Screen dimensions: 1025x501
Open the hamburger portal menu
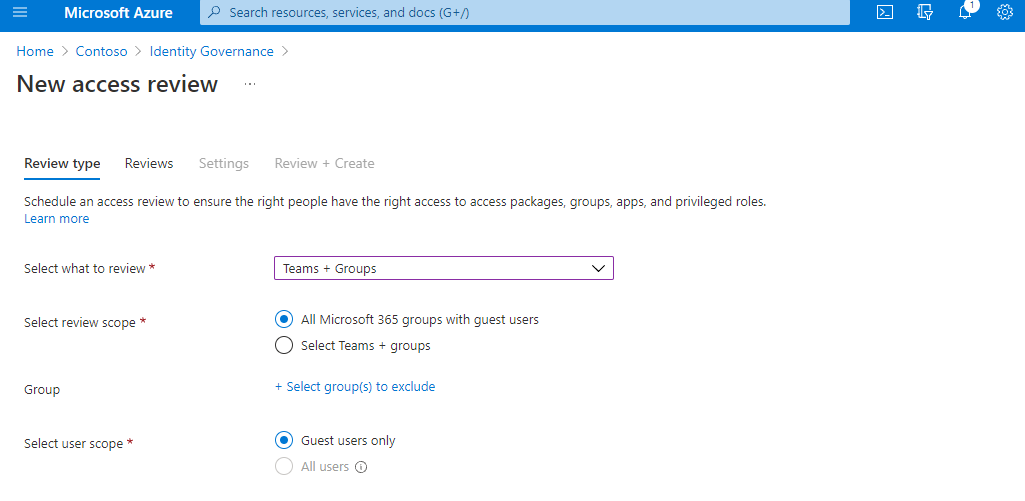pos(20,13)
